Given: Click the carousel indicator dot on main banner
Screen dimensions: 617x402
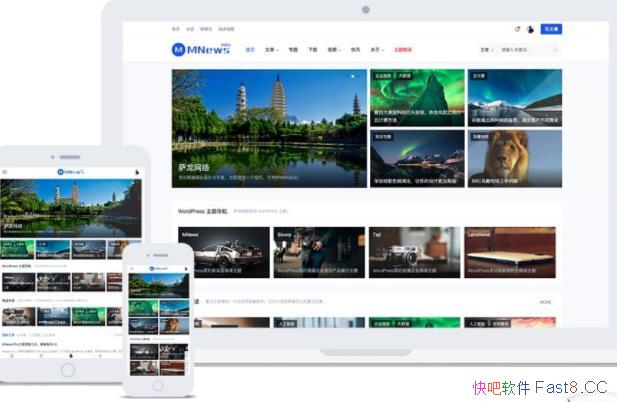Looking at the screenshot, I should point(352,76).
